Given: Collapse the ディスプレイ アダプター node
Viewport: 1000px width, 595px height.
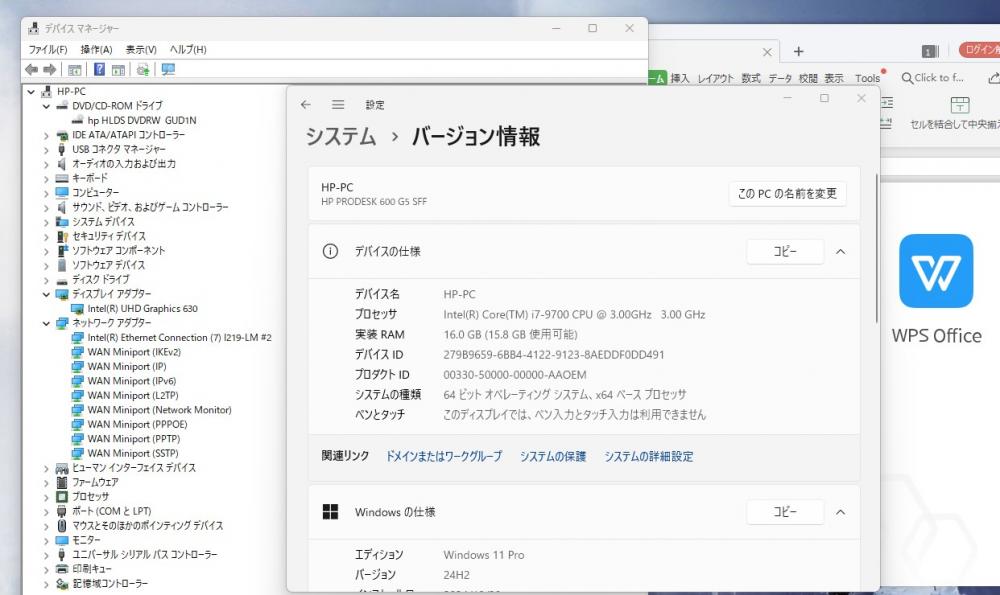Looking at the screenshot, I should [46, 295].
